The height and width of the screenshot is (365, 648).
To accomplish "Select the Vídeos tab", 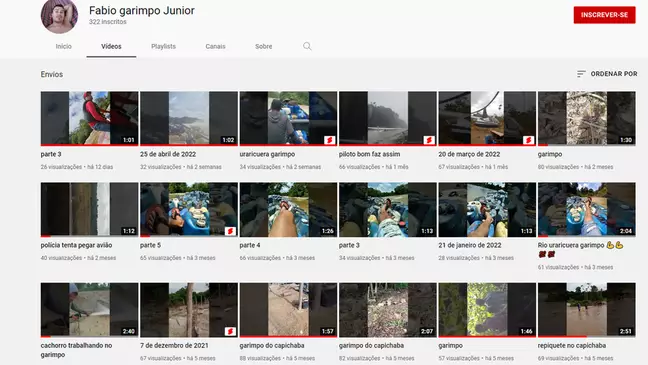I will (111, 46).
